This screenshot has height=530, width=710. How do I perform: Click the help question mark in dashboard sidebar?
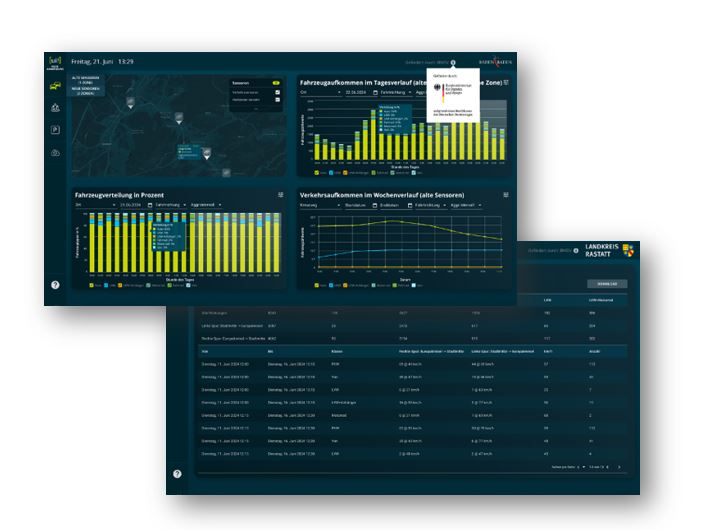[x=55, y=285]
